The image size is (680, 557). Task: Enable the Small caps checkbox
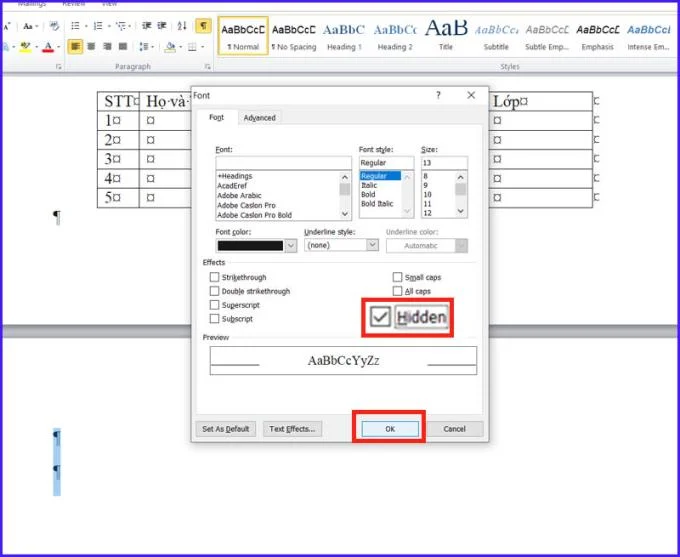(x=397, y=277)
